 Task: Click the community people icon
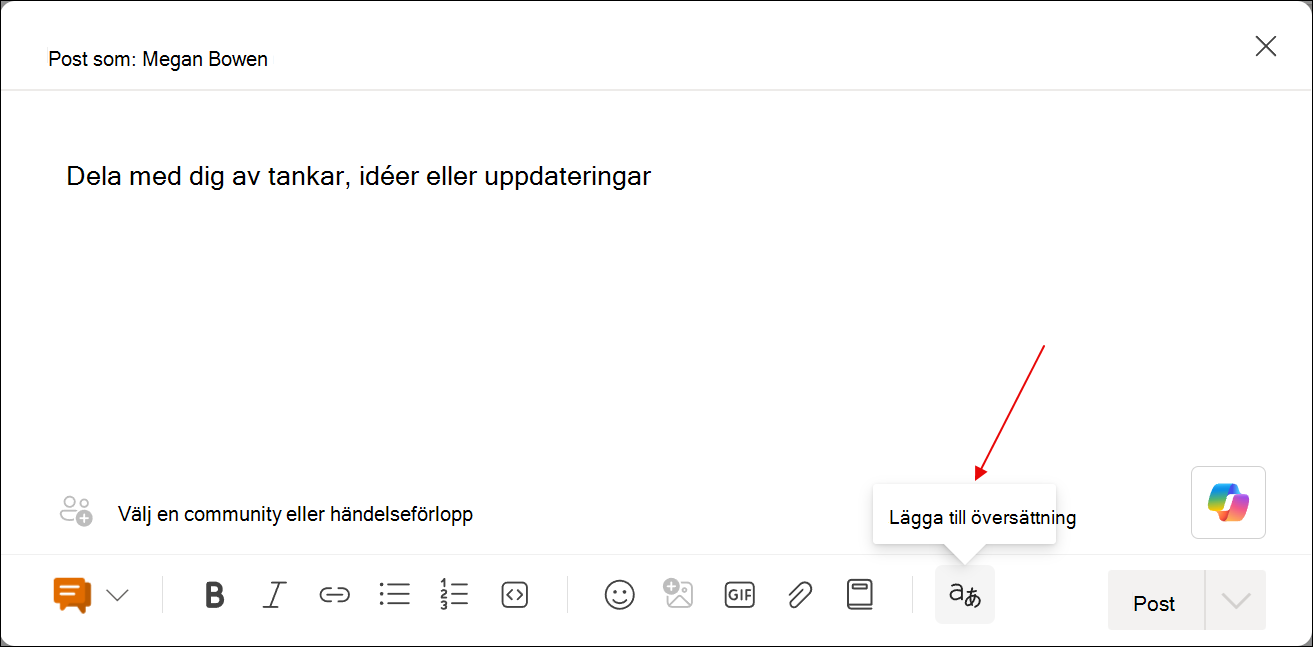pyautogui.click(x=76, y=511)
